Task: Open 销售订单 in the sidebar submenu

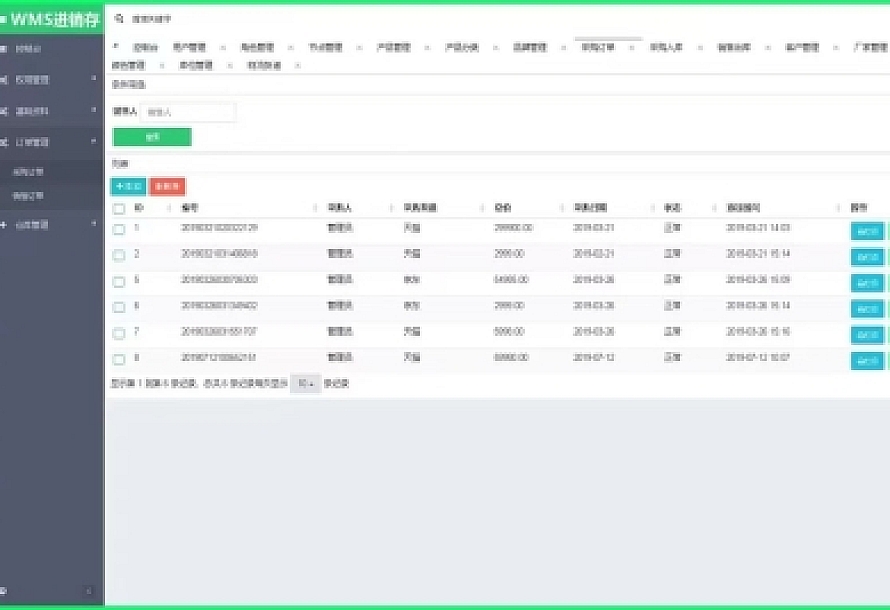Action: point(28,195)
